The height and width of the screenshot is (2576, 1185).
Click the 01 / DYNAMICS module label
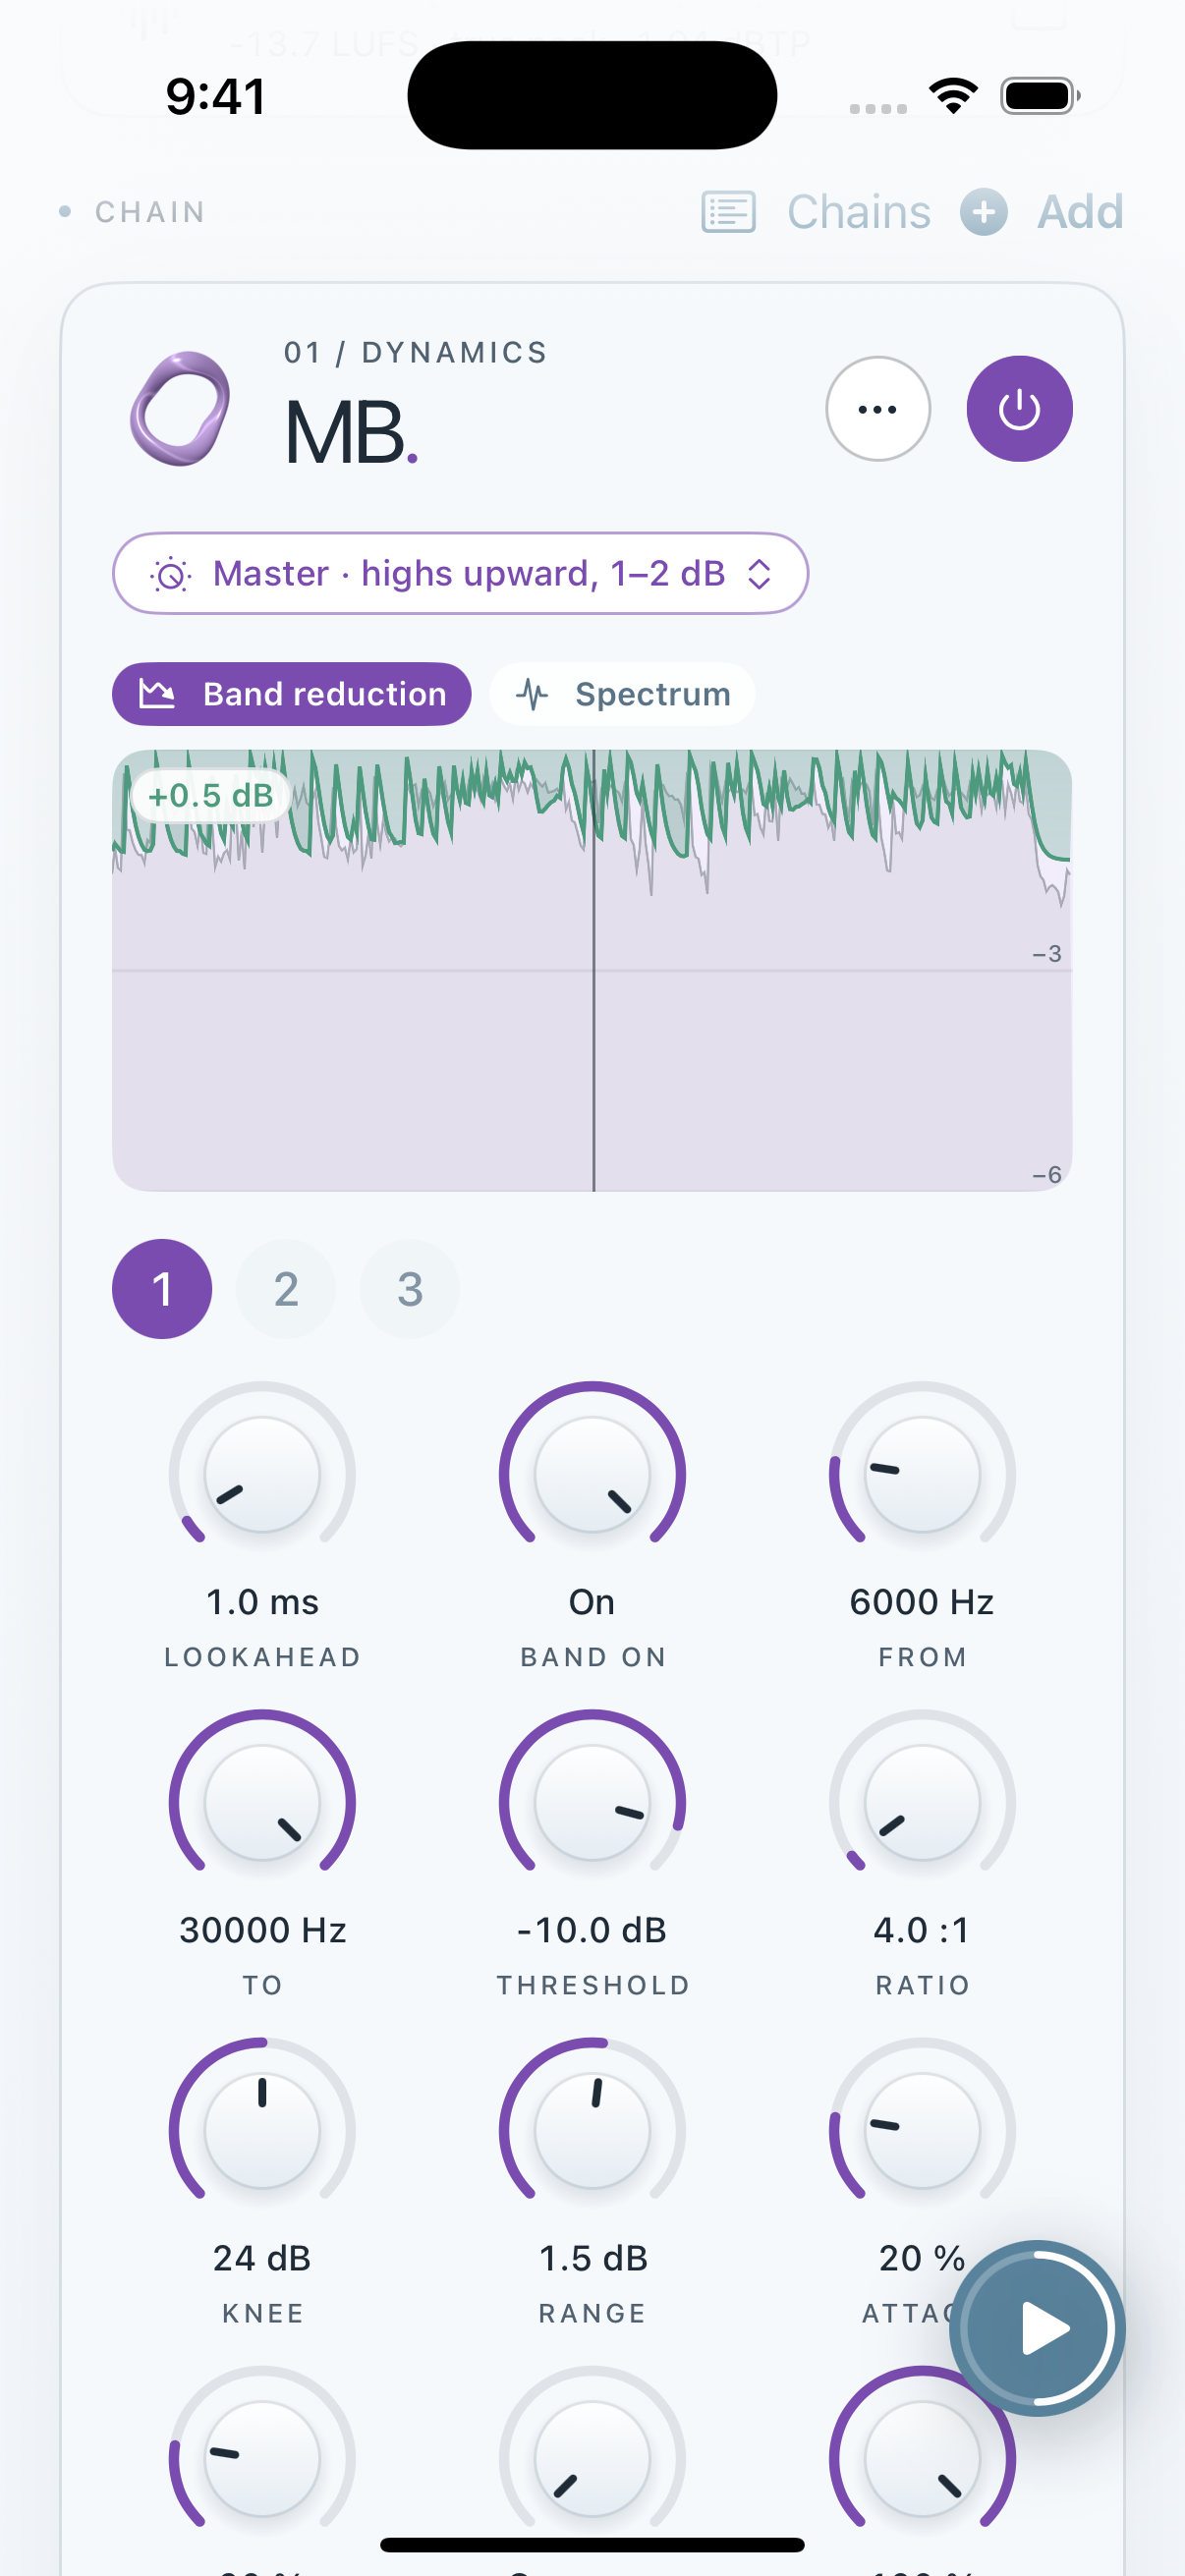[416, 352]
